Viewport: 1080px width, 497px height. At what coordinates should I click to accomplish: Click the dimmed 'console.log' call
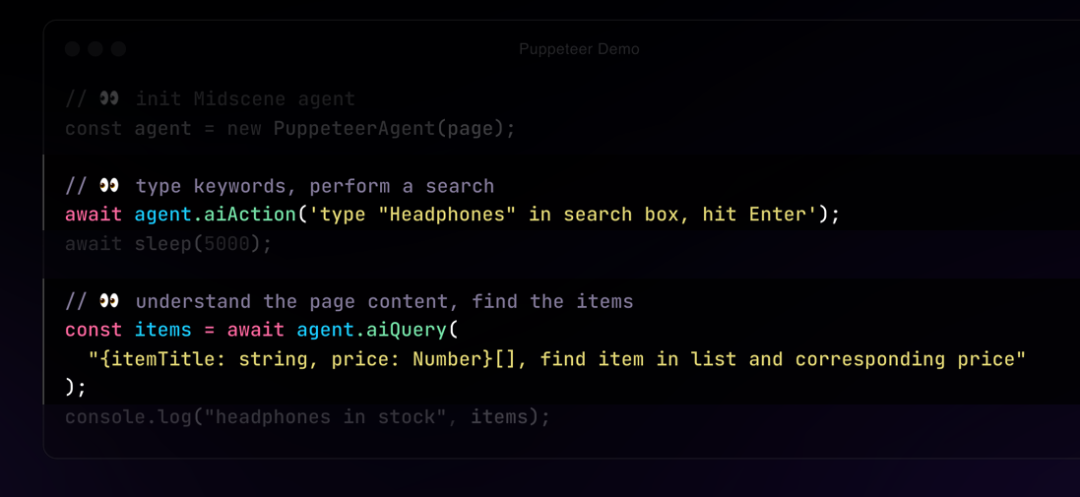[128, 417]
